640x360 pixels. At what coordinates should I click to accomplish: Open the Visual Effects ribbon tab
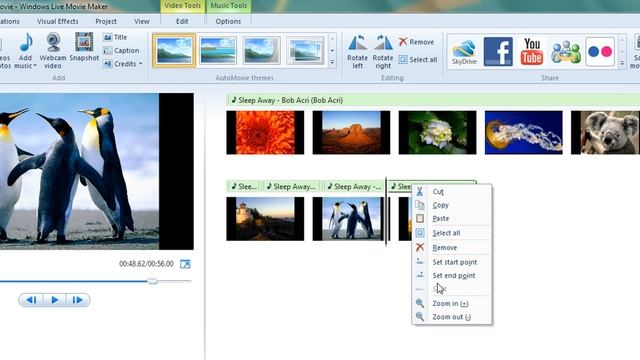58,21
